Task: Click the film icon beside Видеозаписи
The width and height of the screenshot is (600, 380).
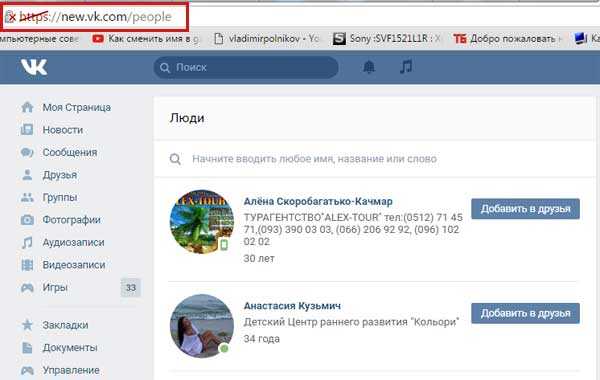Action: [x=27, y=265]
